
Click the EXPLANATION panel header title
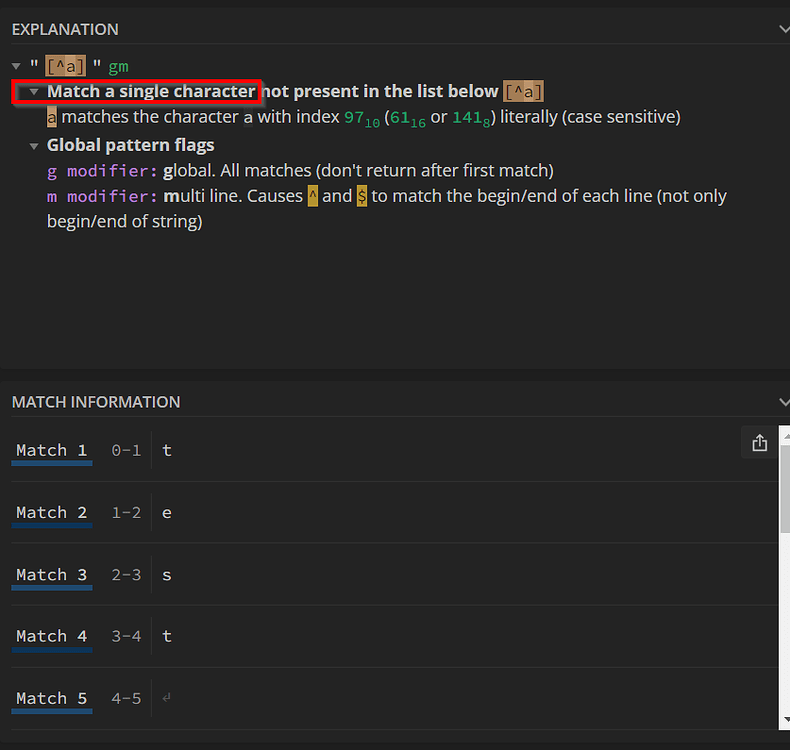pos(65,30)
